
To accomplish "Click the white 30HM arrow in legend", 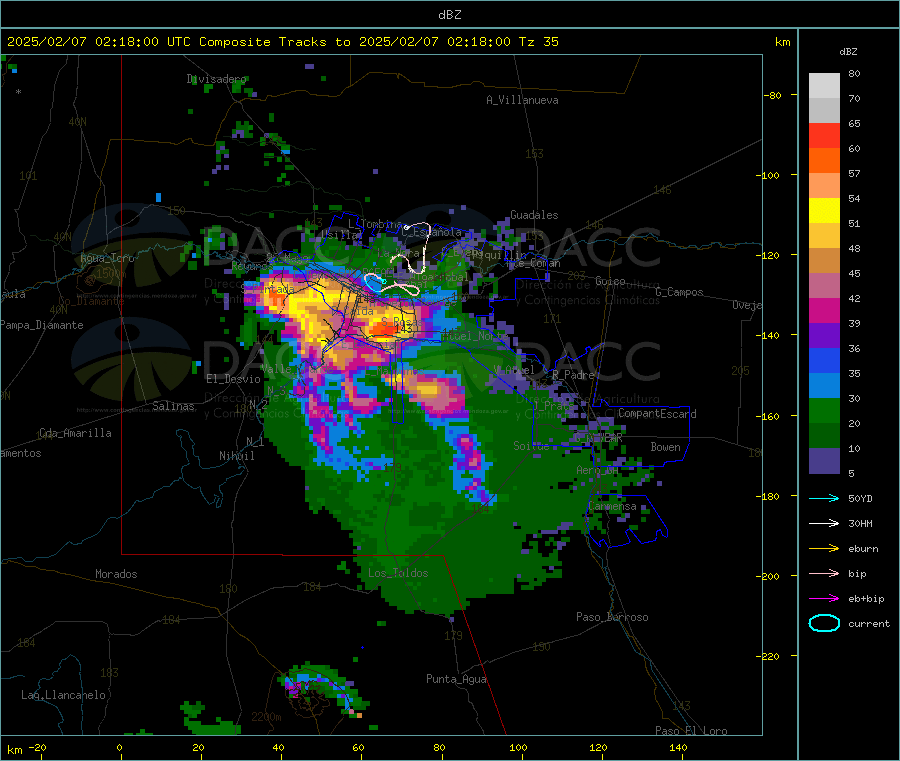I will point(824,523).
